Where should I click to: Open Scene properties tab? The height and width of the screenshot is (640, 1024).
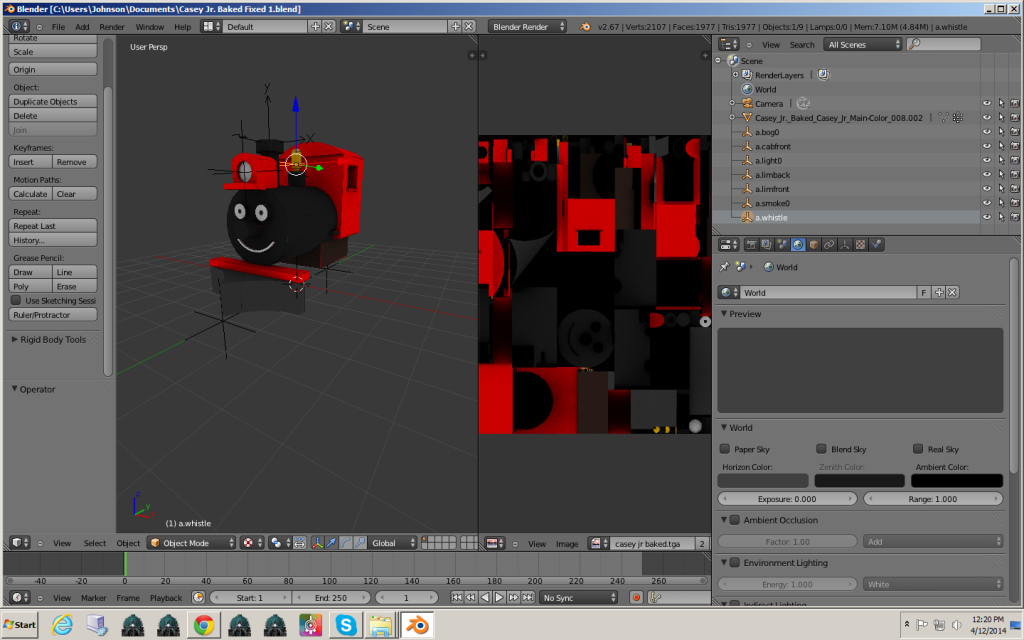pos(782,245)
